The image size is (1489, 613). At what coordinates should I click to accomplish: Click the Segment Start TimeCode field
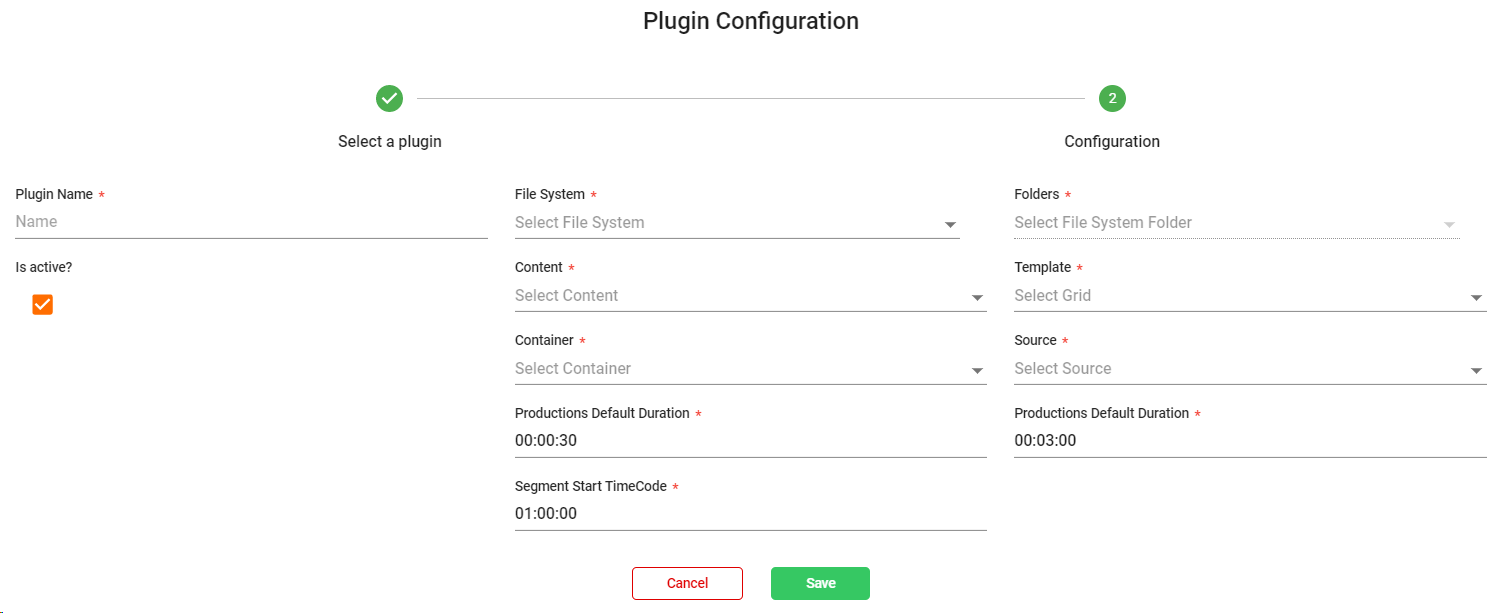(750, 514)
